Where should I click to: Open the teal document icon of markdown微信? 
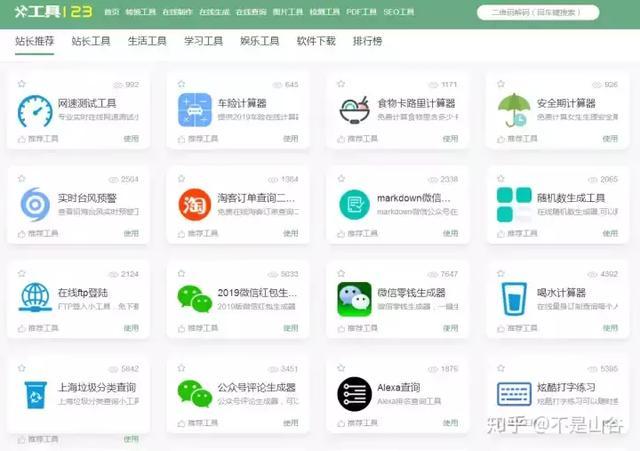355,204
